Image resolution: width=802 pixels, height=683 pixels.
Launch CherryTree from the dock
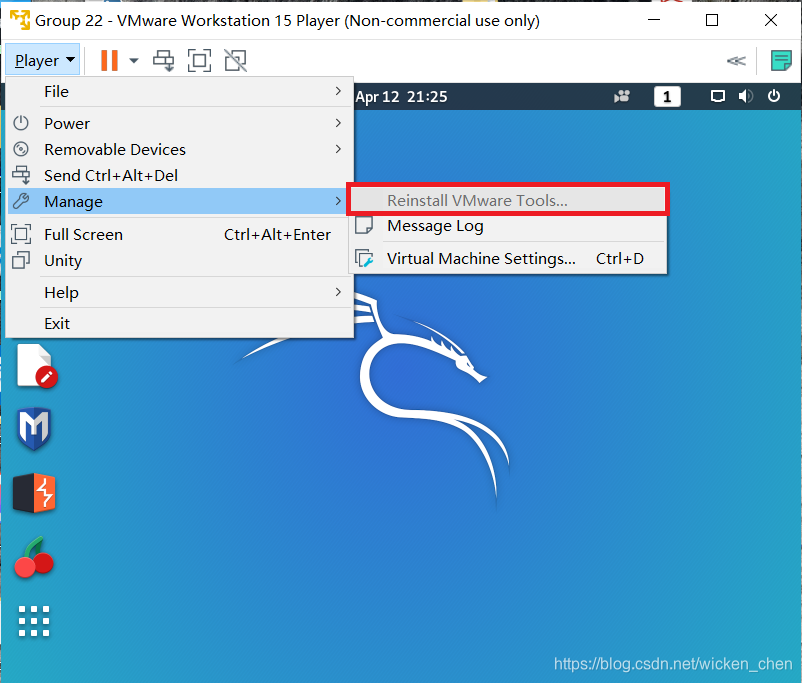[34, 558]
